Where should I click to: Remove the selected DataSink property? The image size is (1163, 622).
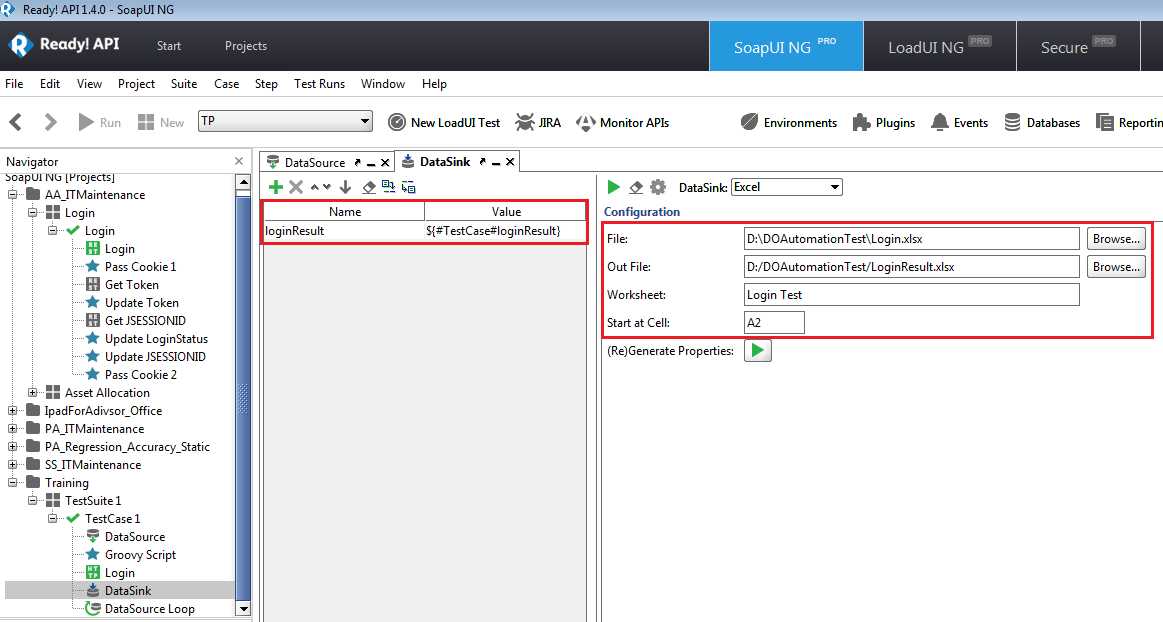click(296, 187)
